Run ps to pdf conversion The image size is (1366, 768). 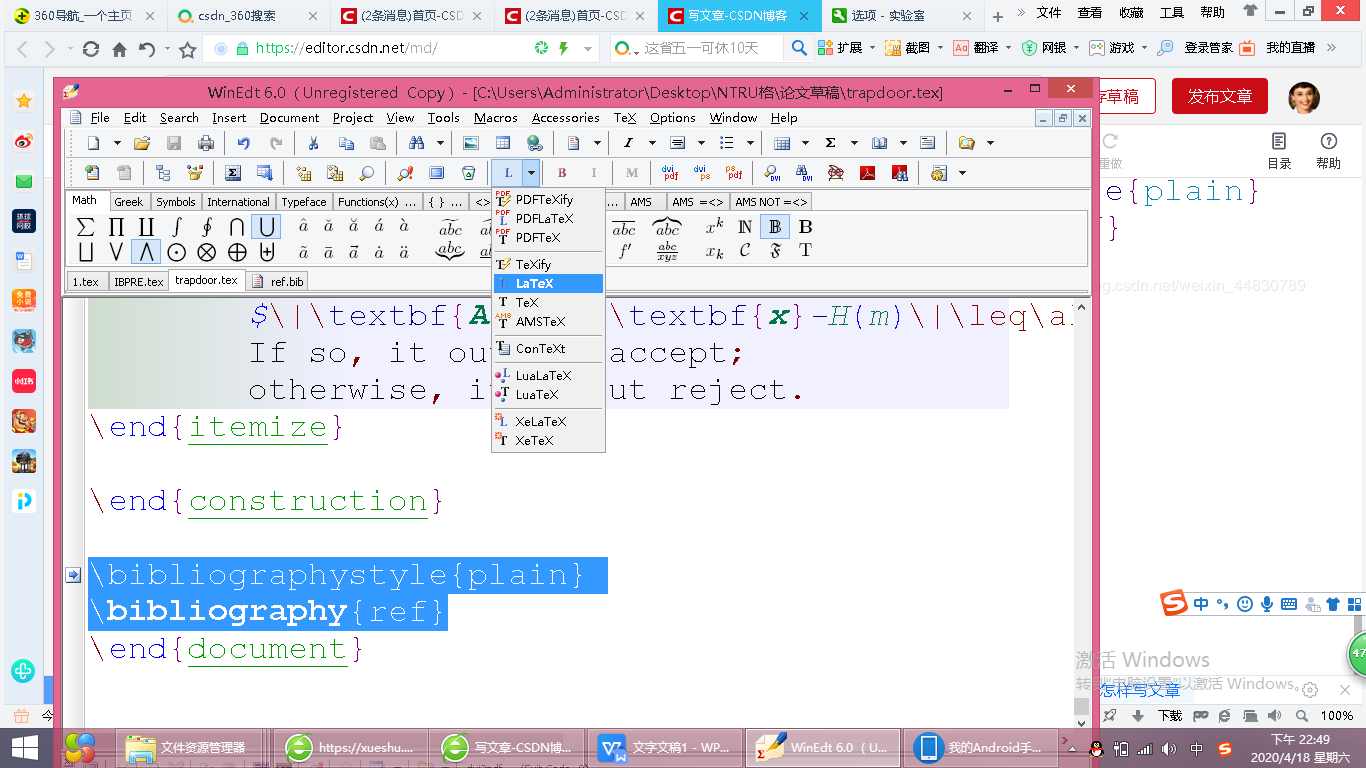click(734, 173)
